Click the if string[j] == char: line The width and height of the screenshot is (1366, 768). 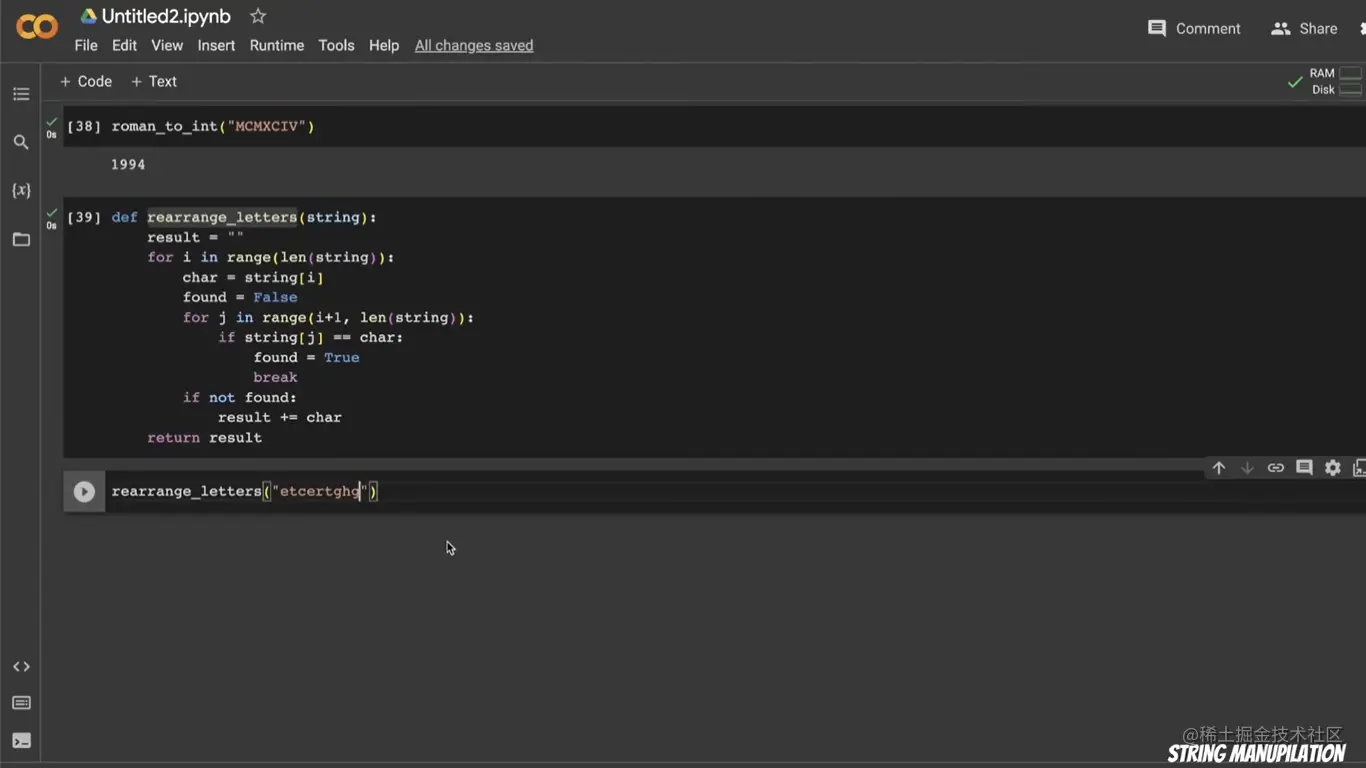[310, 337]
